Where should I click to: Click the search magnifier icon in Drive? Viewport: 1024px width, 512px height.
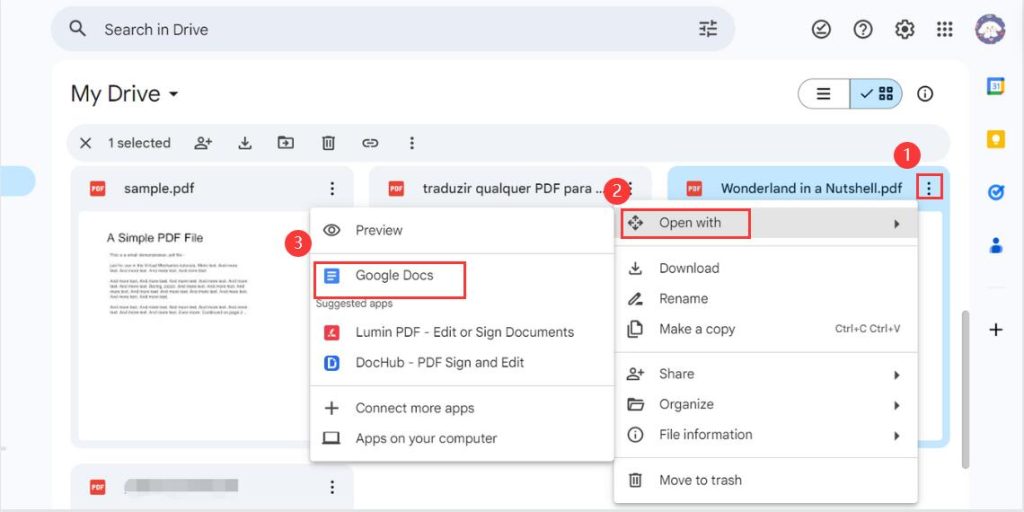click(78, 29)
